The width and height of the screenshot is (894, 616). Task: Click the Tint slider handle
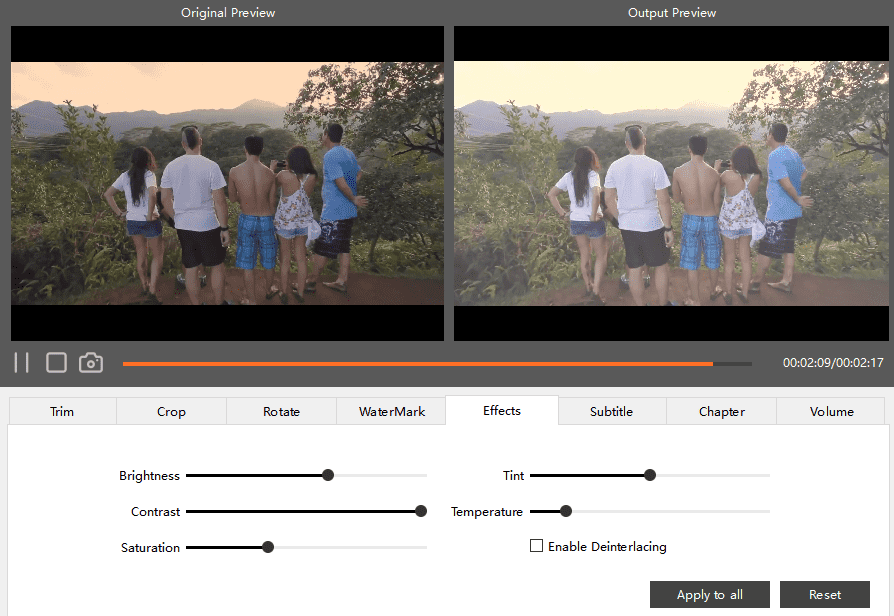650,475
